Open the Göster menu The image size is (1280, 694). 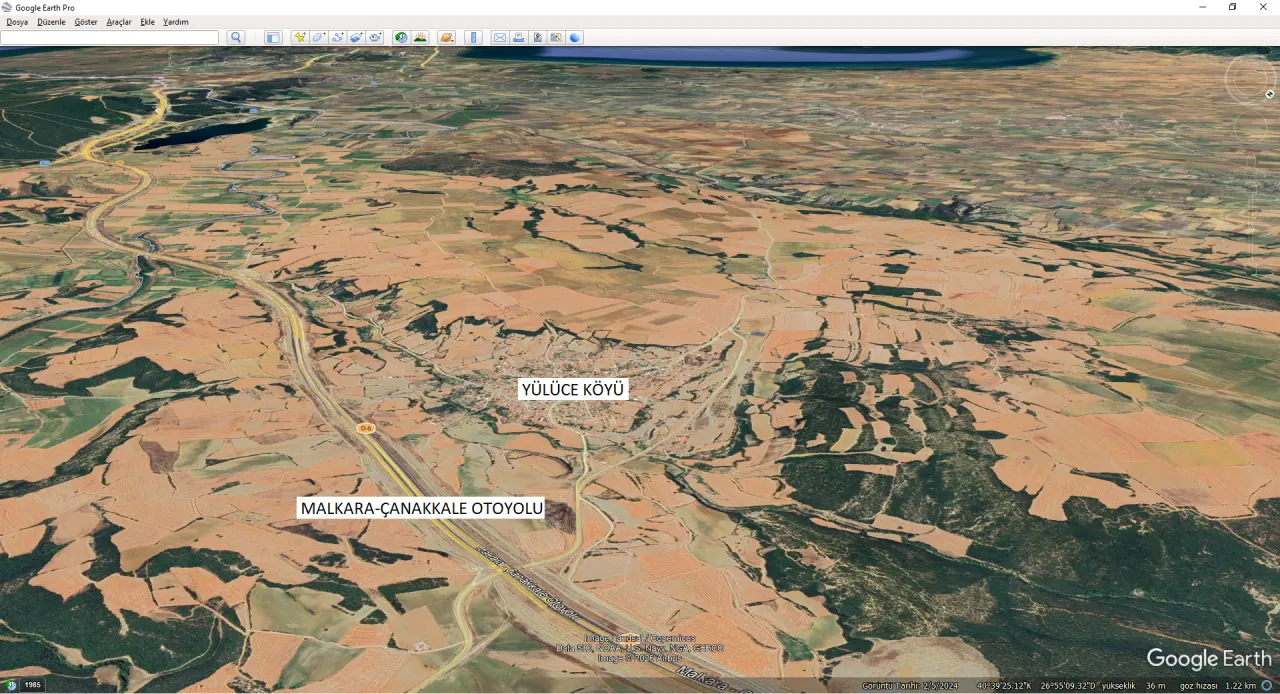pos(86,22)
